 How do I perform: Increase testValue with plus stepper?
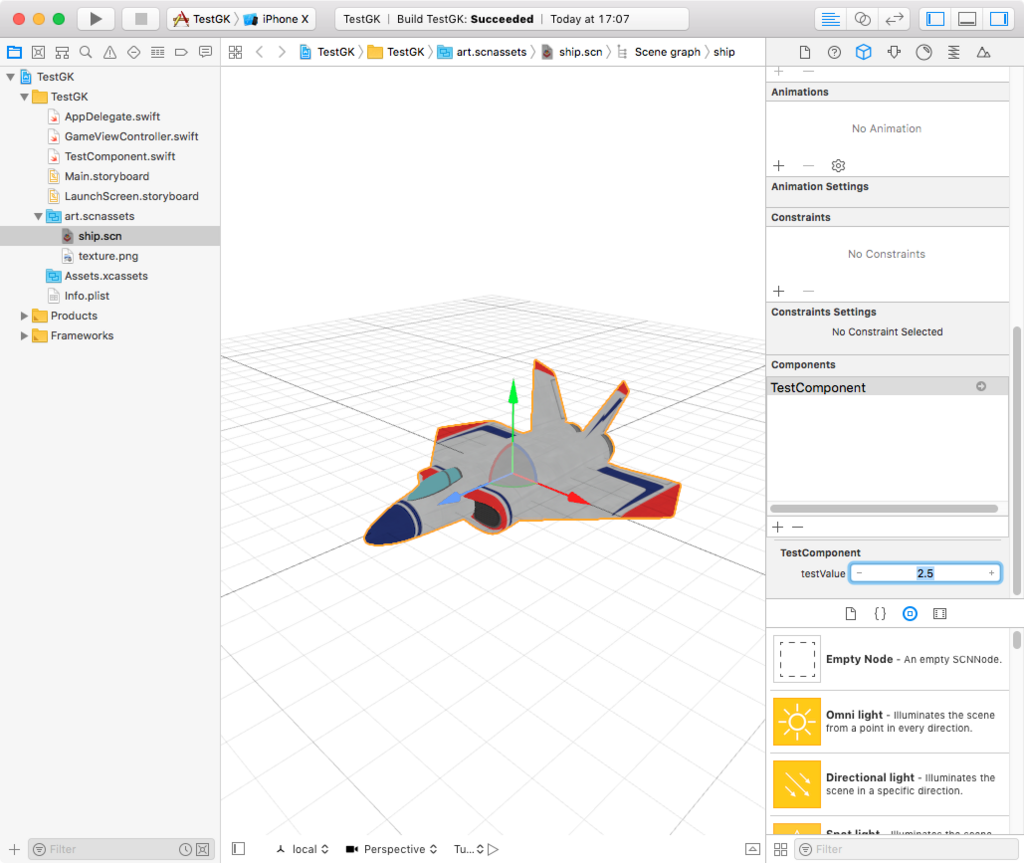point(991,574)
